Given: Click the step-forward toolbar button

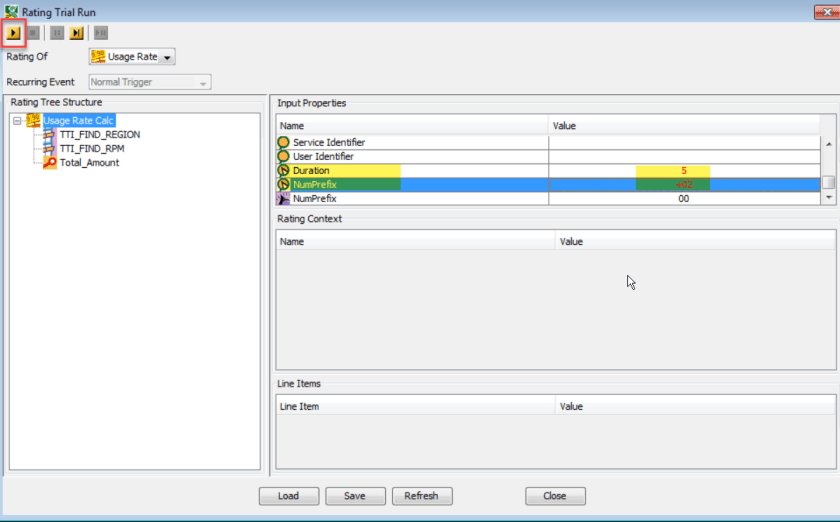Looking at the screenshot, I should pos(77,33).
